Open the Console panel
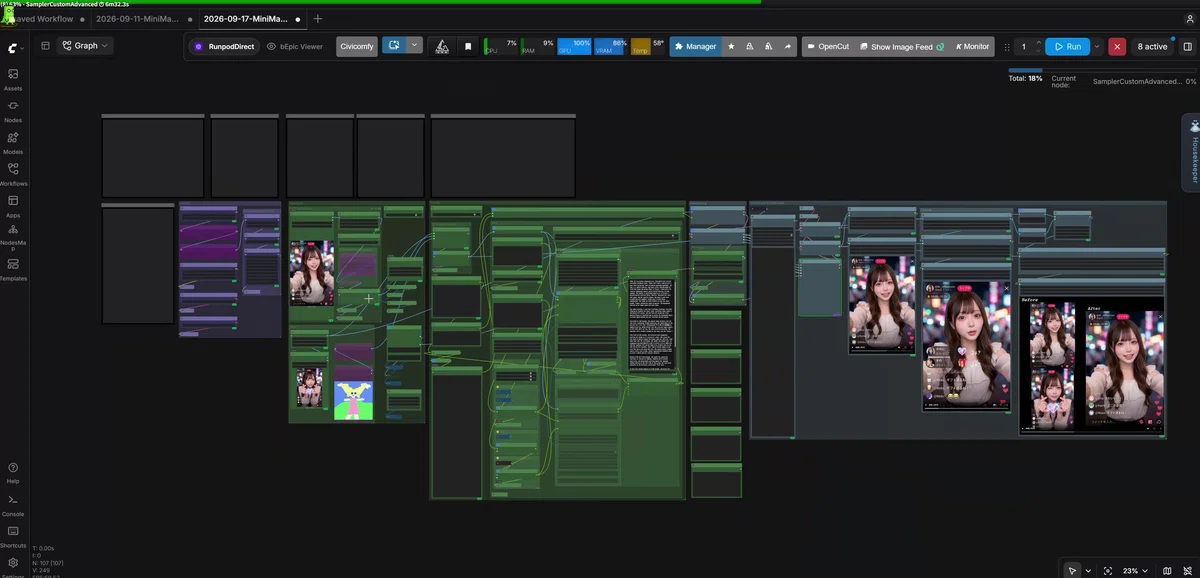Screen dimensions: 1200x578 pyautogui.click(x=13, y=504)
